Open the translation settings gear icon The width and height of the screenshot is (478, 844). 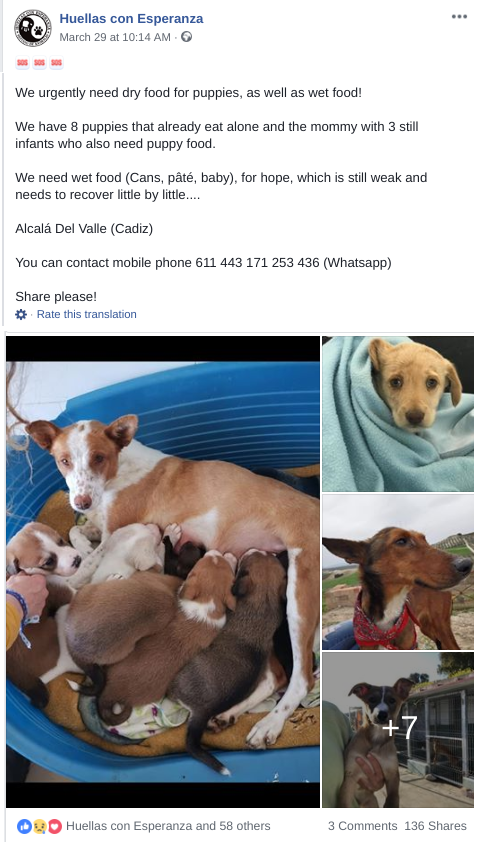pos(21,314)
